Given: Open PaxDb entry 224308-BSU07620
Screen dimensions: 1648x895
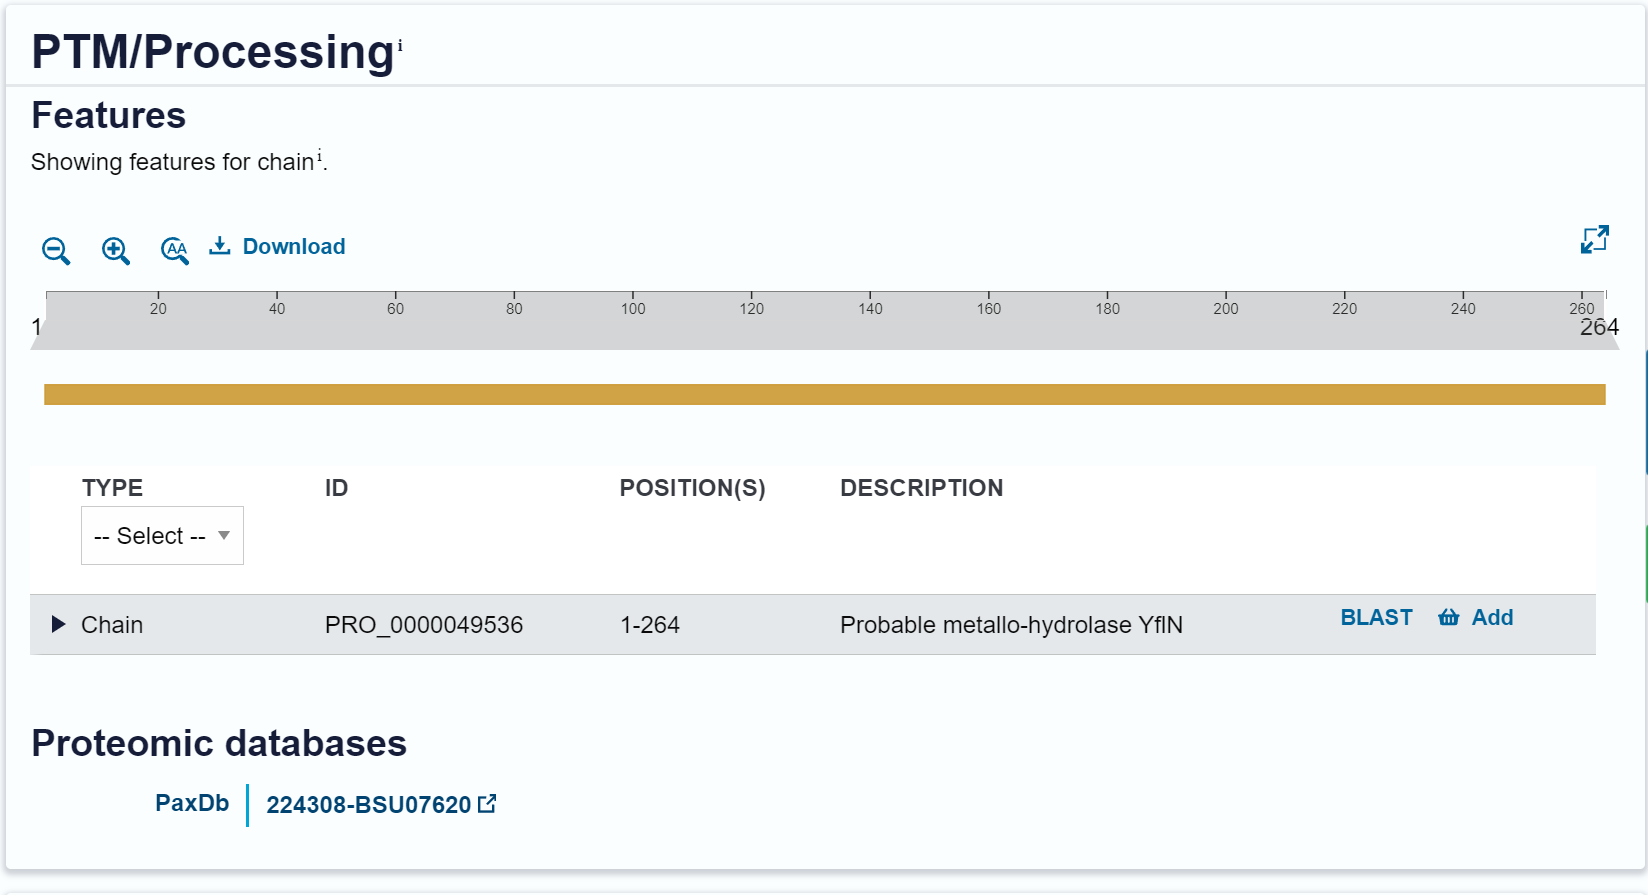Looking at the screenshot, I should [381, 805].
